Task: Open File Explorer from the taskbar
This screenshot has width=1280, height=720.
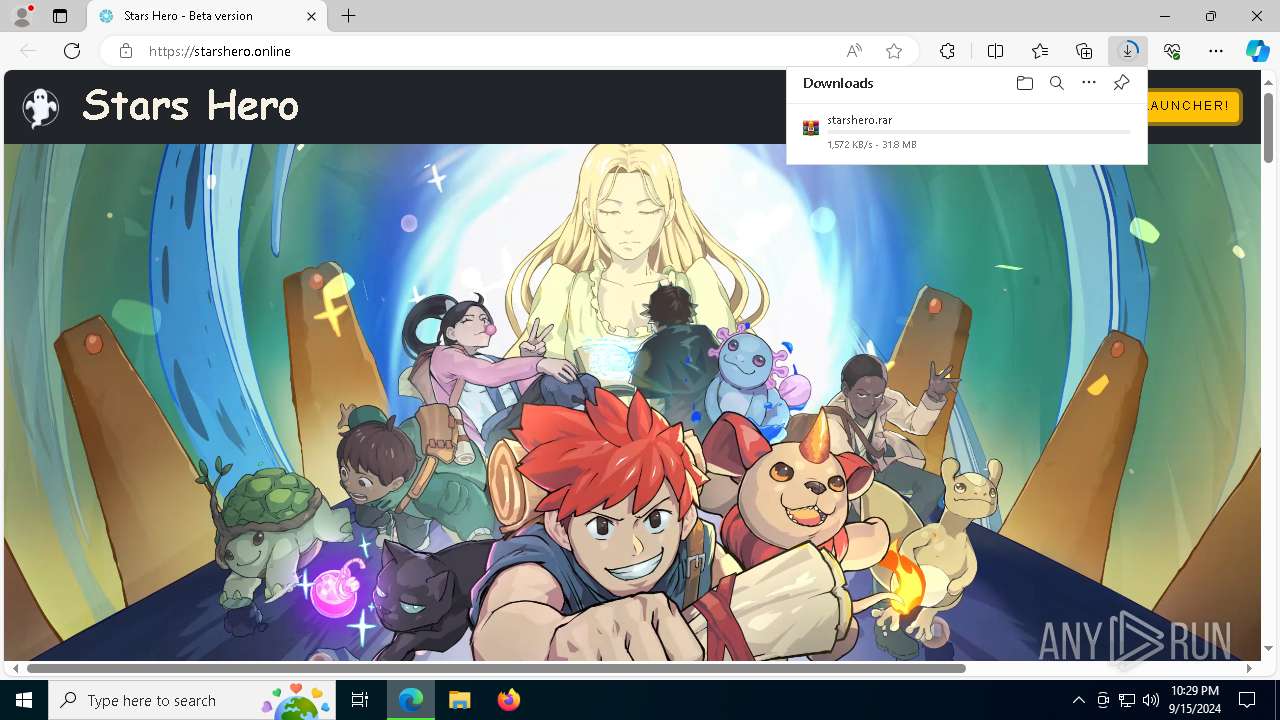Action: (459, 700)
